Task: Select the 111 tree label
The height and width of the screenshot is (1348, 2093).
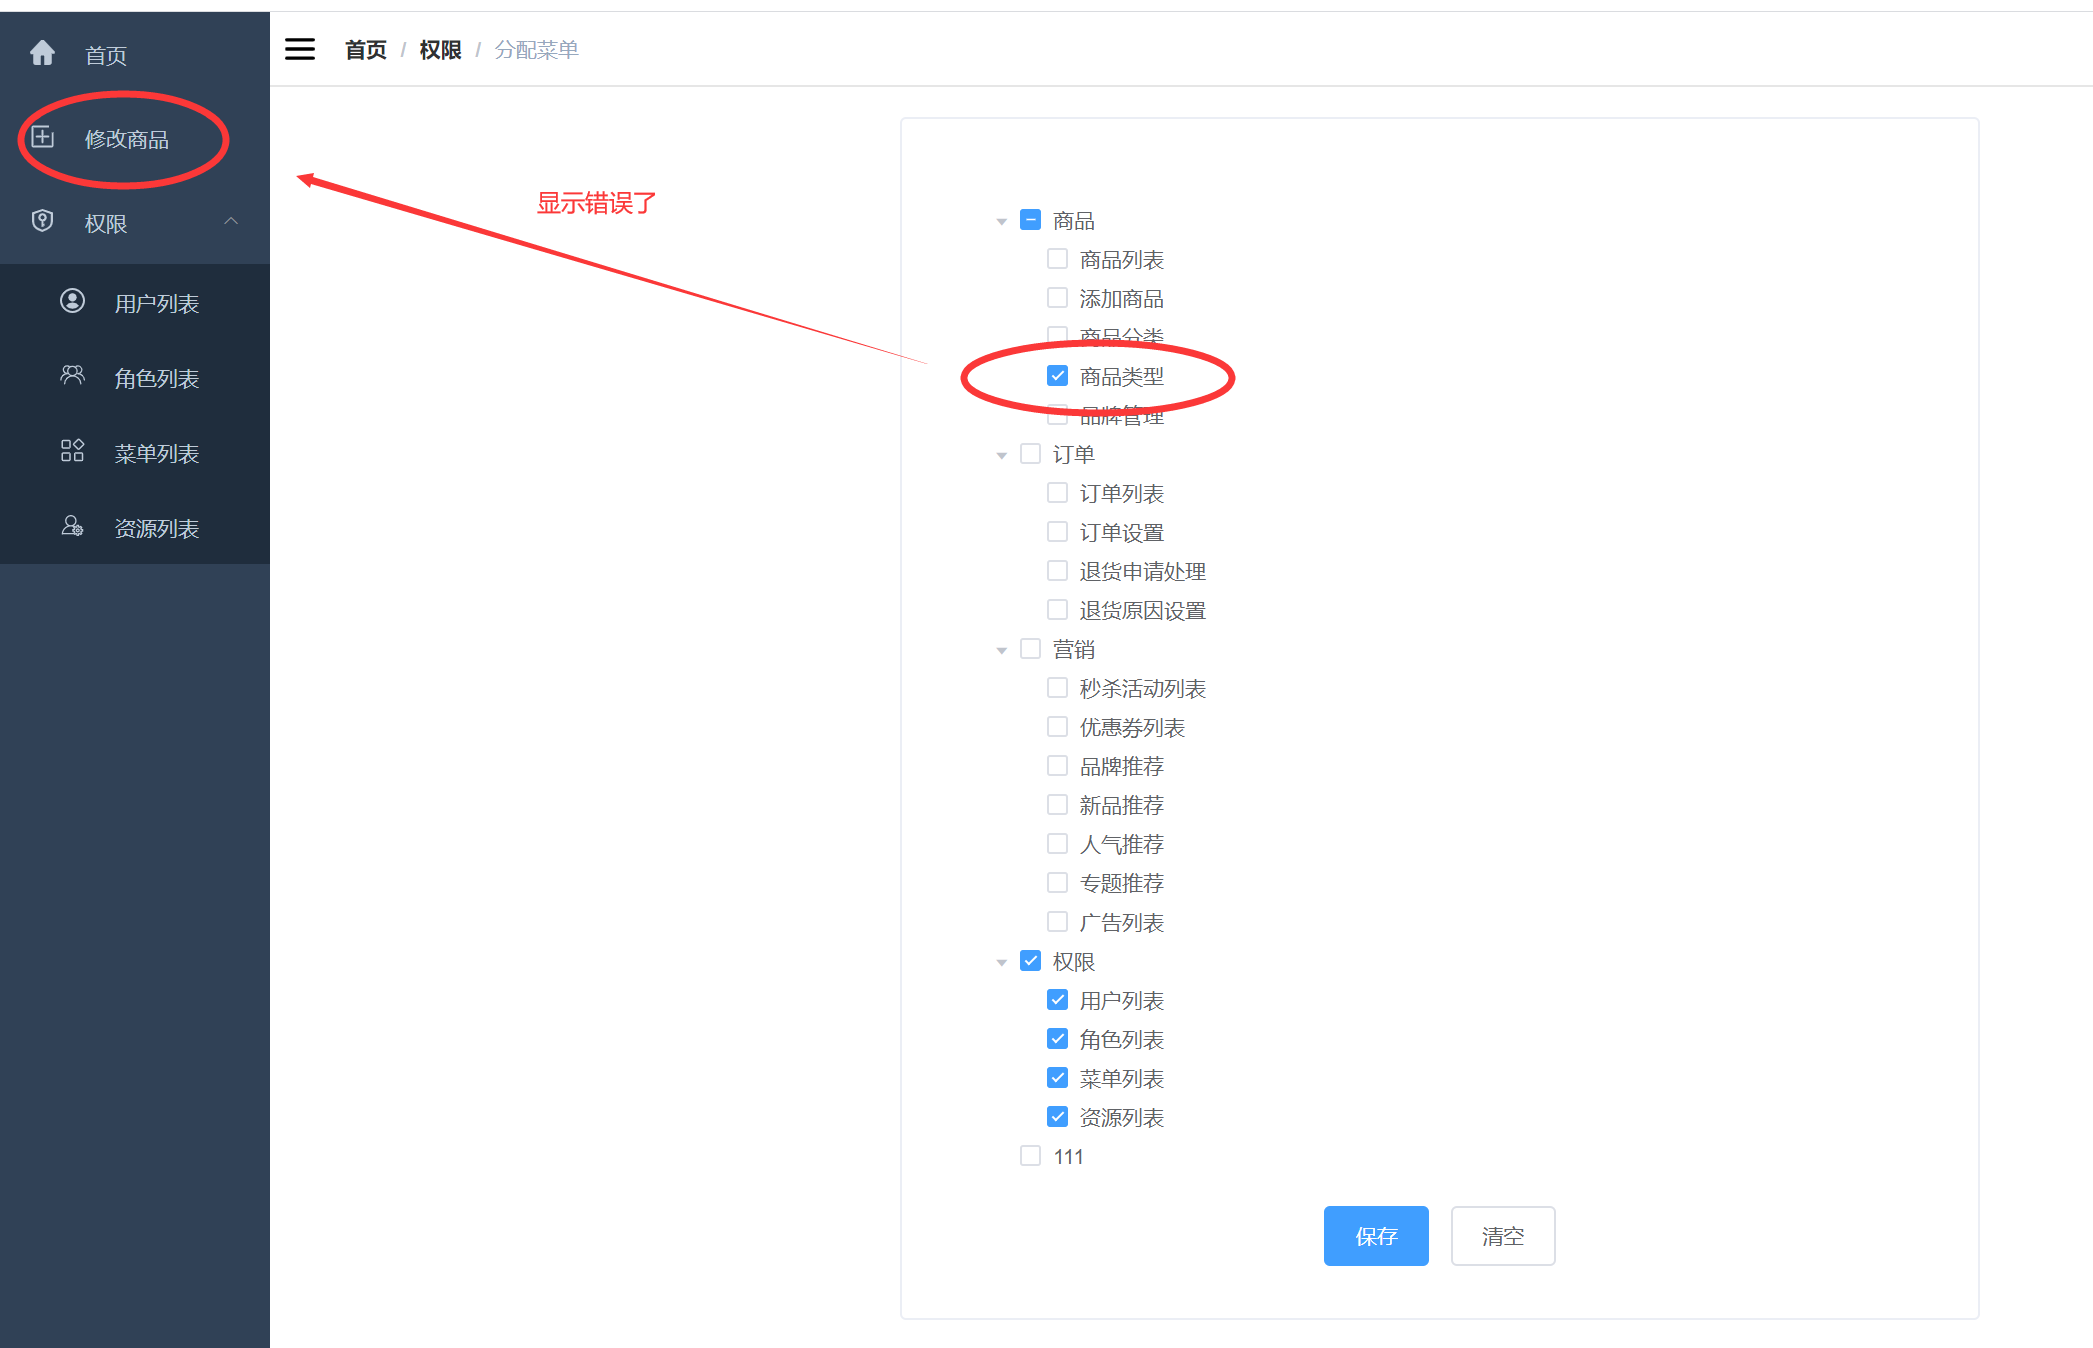Action: pos(1068,1157)
